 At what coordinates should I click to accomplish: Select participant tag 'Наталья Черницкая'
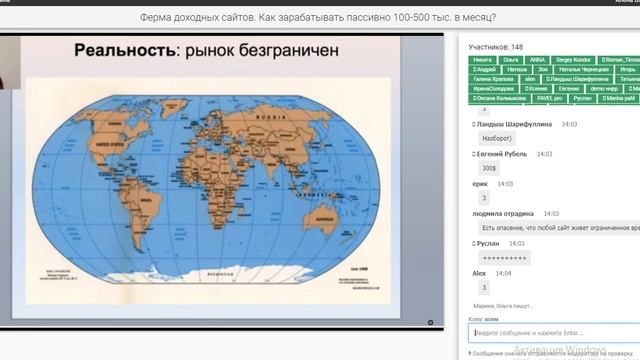tap(584, 70)
